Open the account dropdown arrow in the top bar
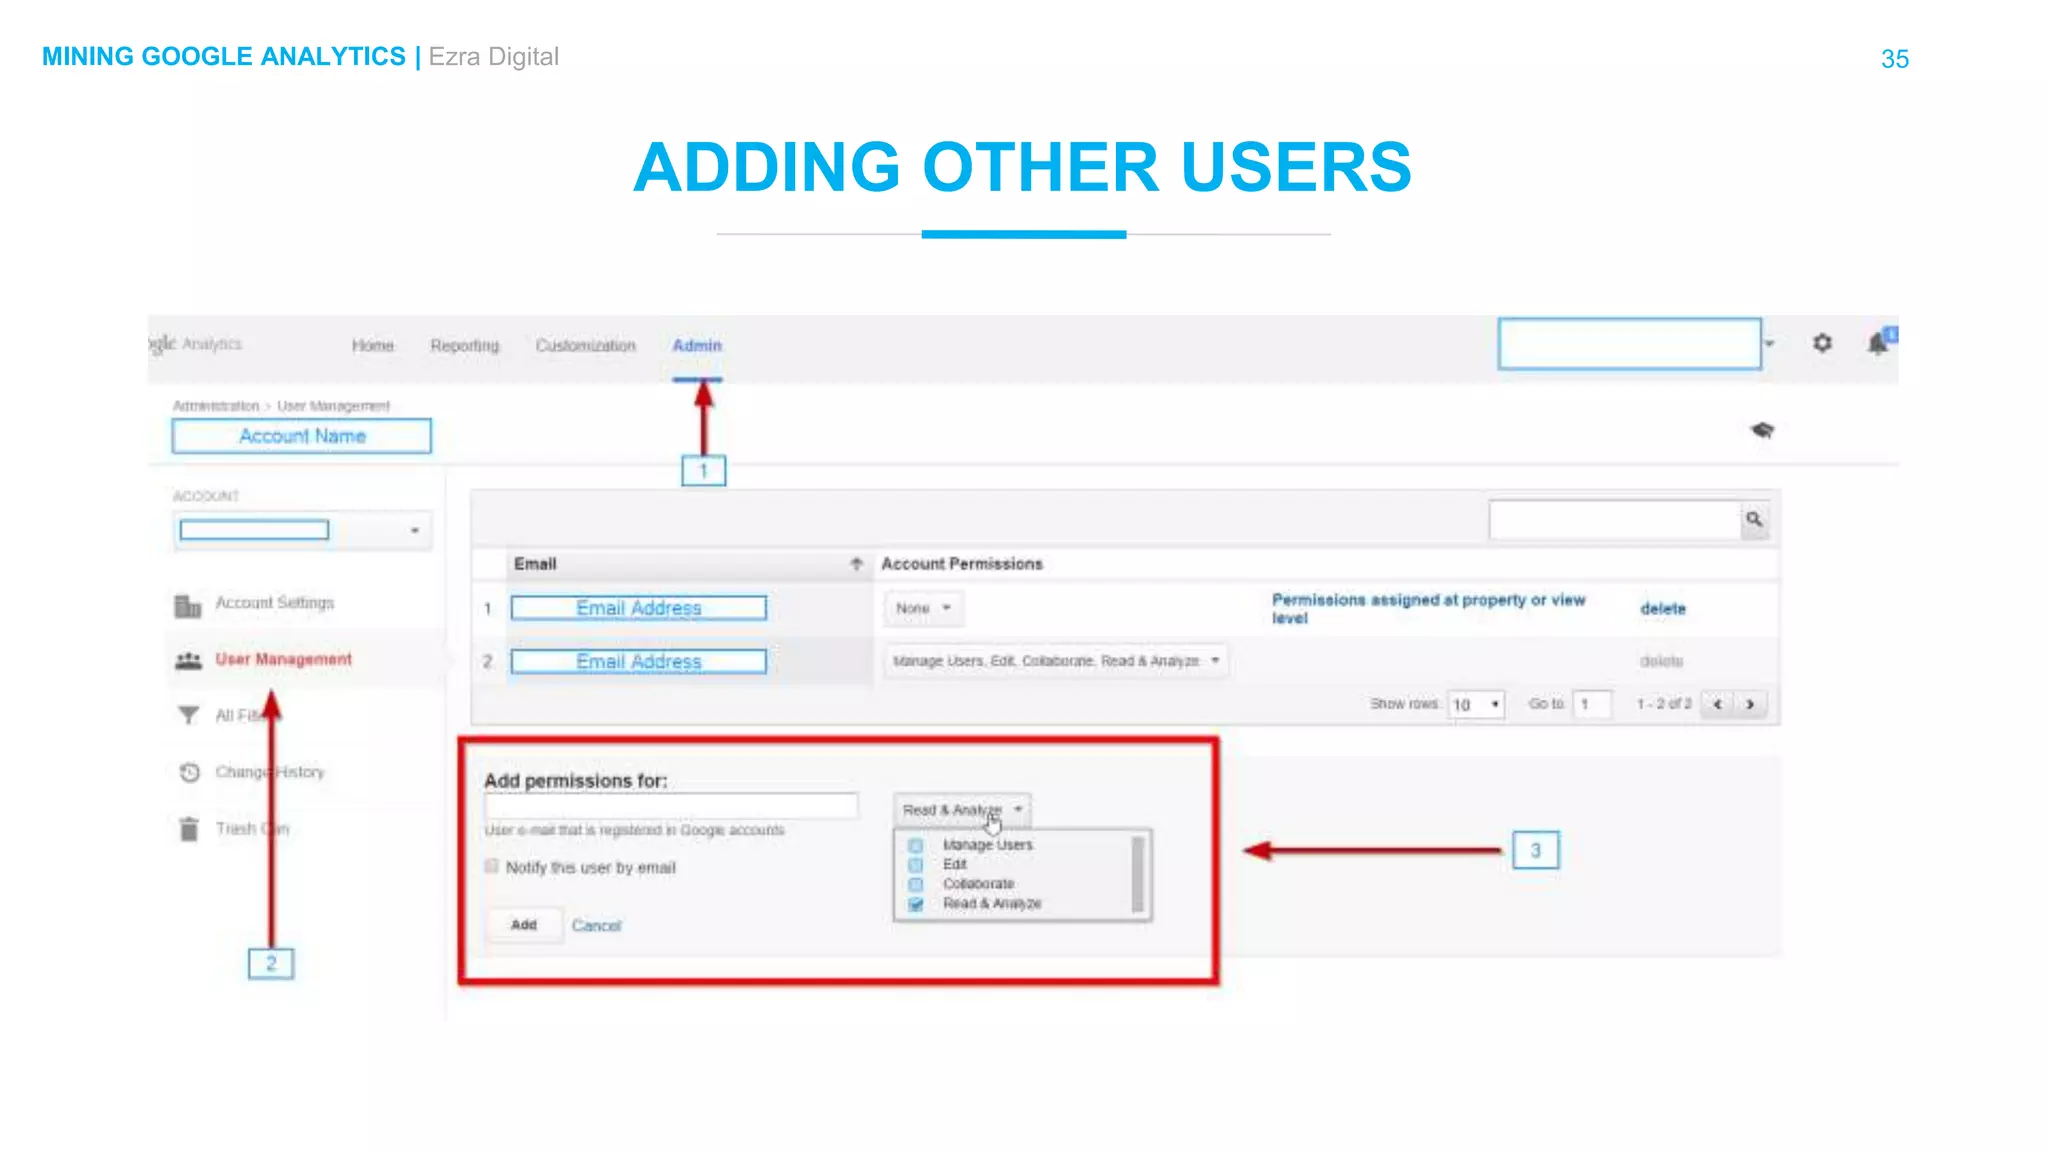This screenshot has width=2048, height=1152. pos(1769,344)
